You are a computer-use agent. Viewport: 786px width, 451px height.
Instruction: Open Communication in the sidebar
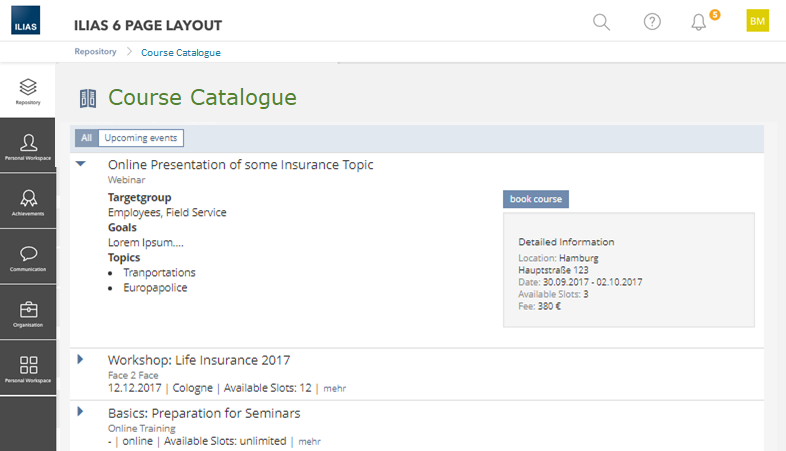(x=28, y=258)
